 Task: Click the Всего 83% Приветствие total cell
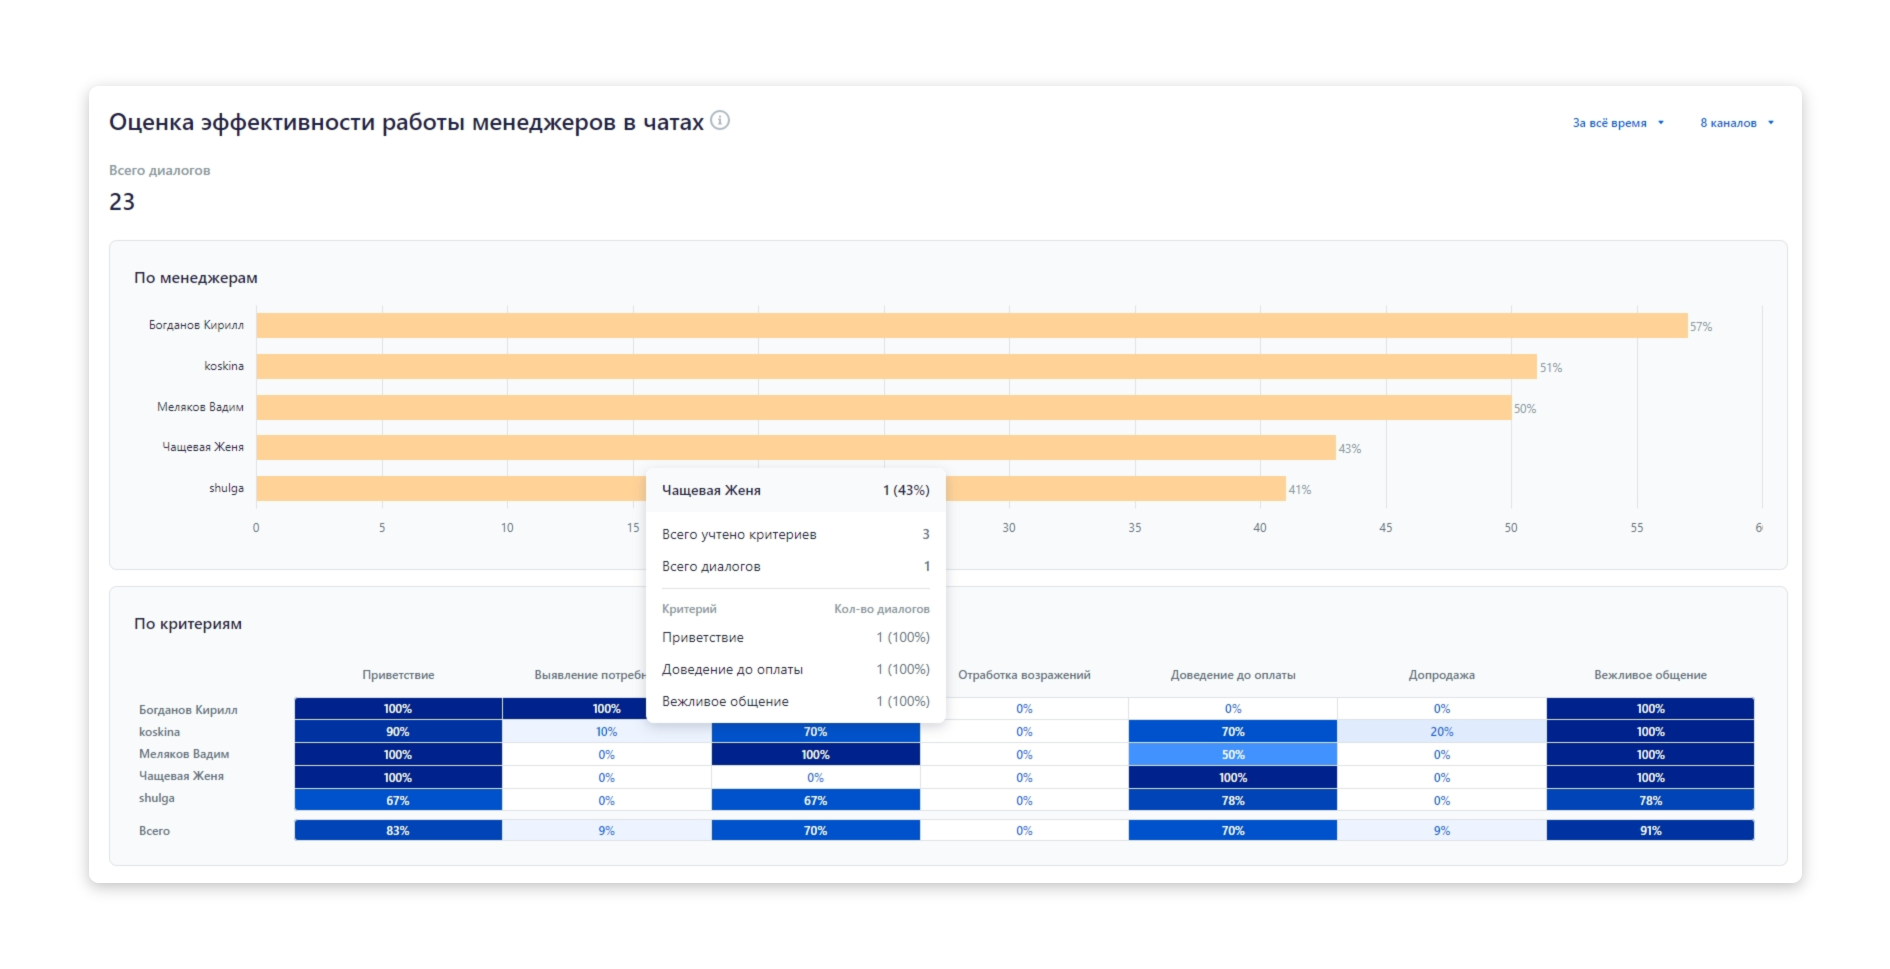pyautogui.click(x=398, y=831)
